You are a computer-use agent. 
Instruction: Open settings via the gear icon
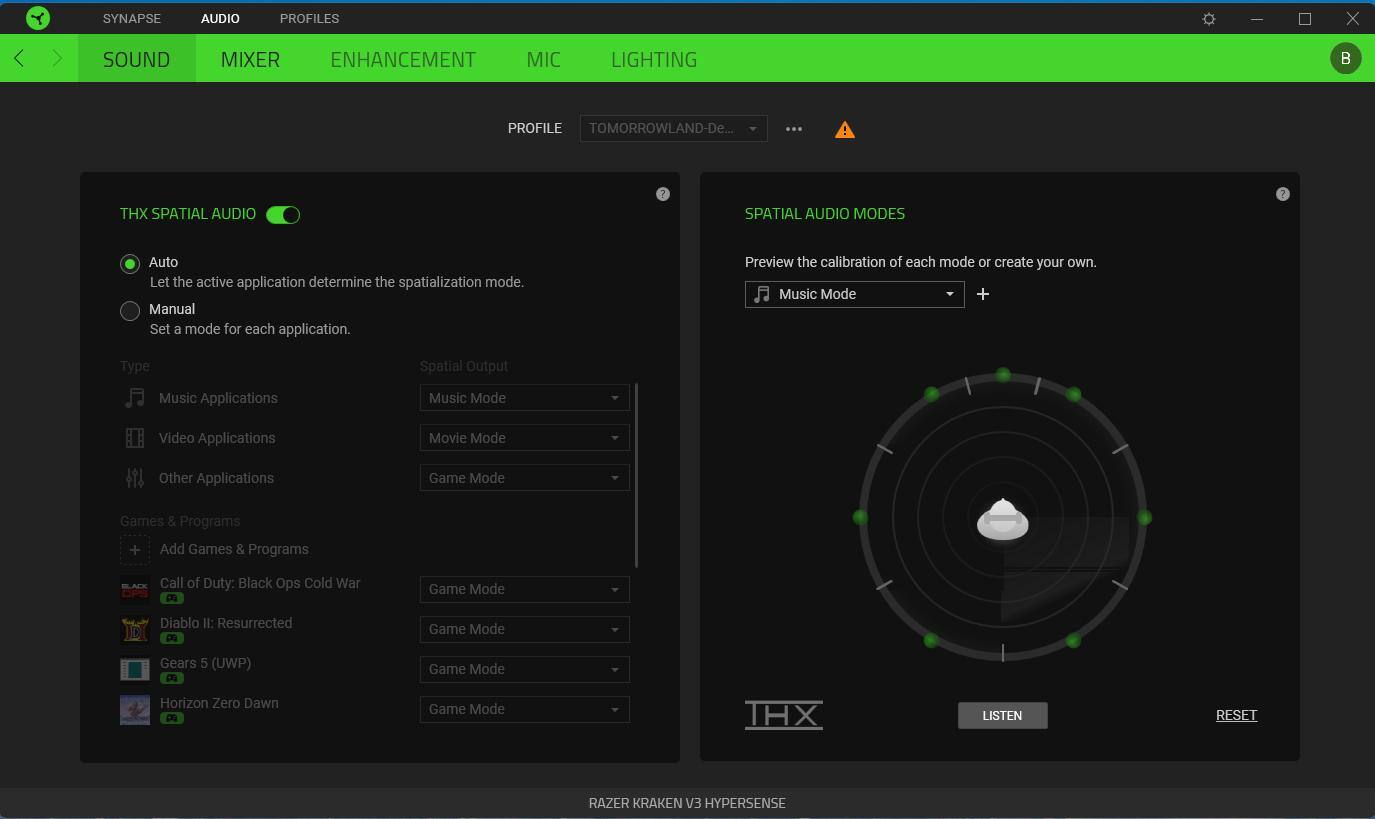1208,19
